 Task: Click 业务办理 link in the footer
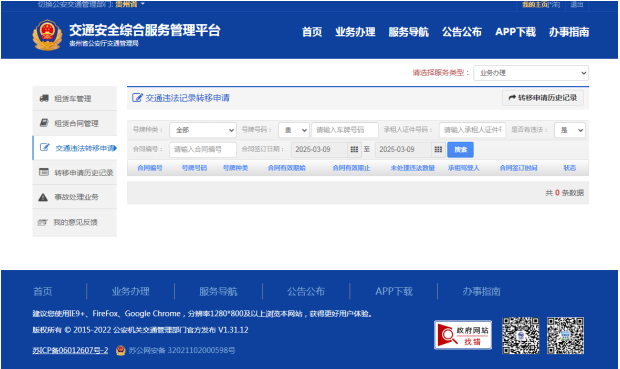130,291
